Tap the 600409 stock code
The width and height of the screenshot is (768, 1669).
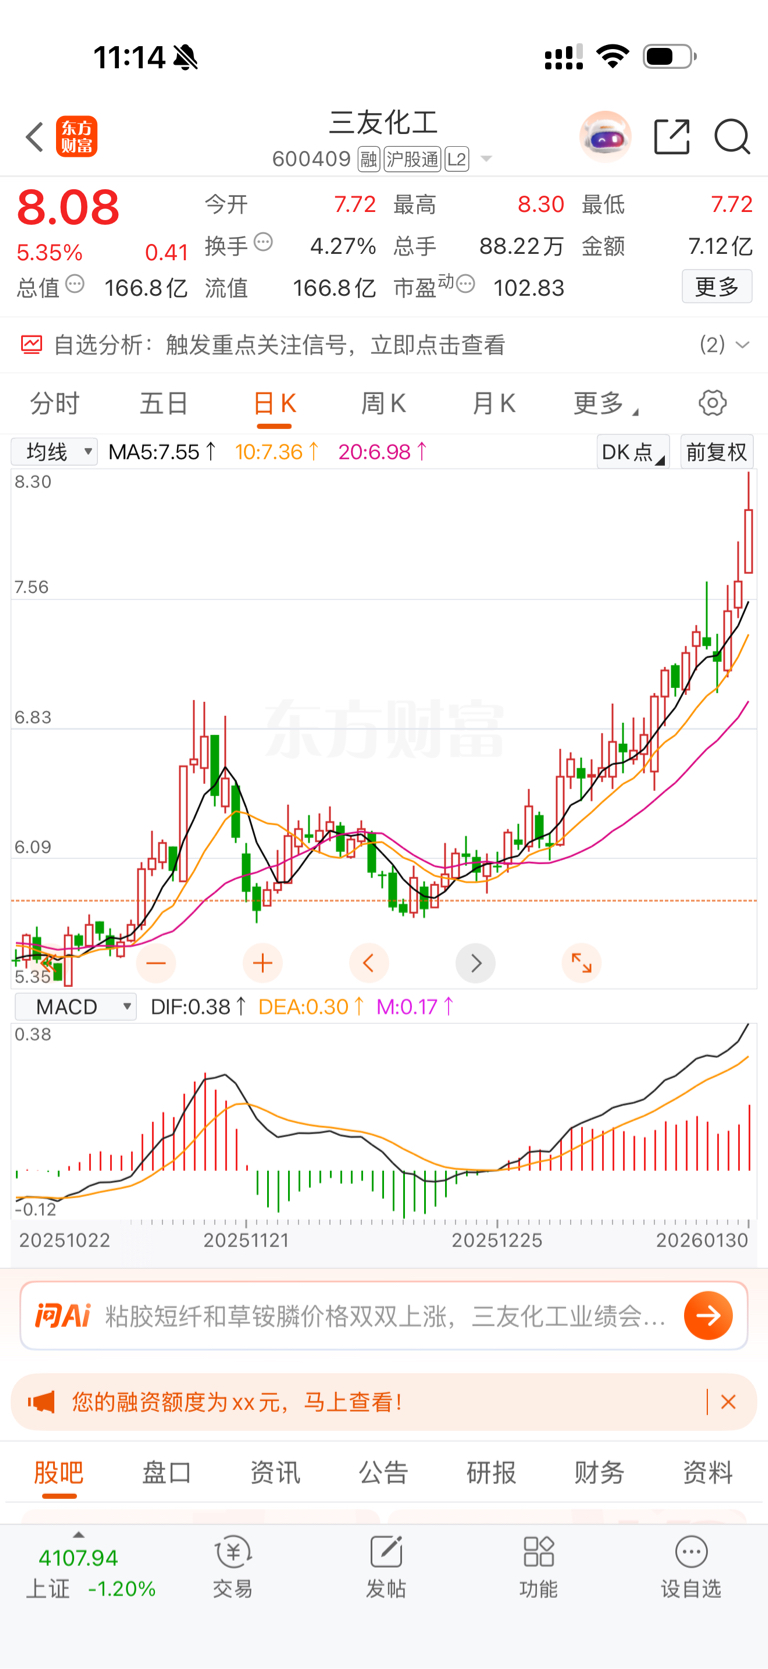[x=311, y=159]
